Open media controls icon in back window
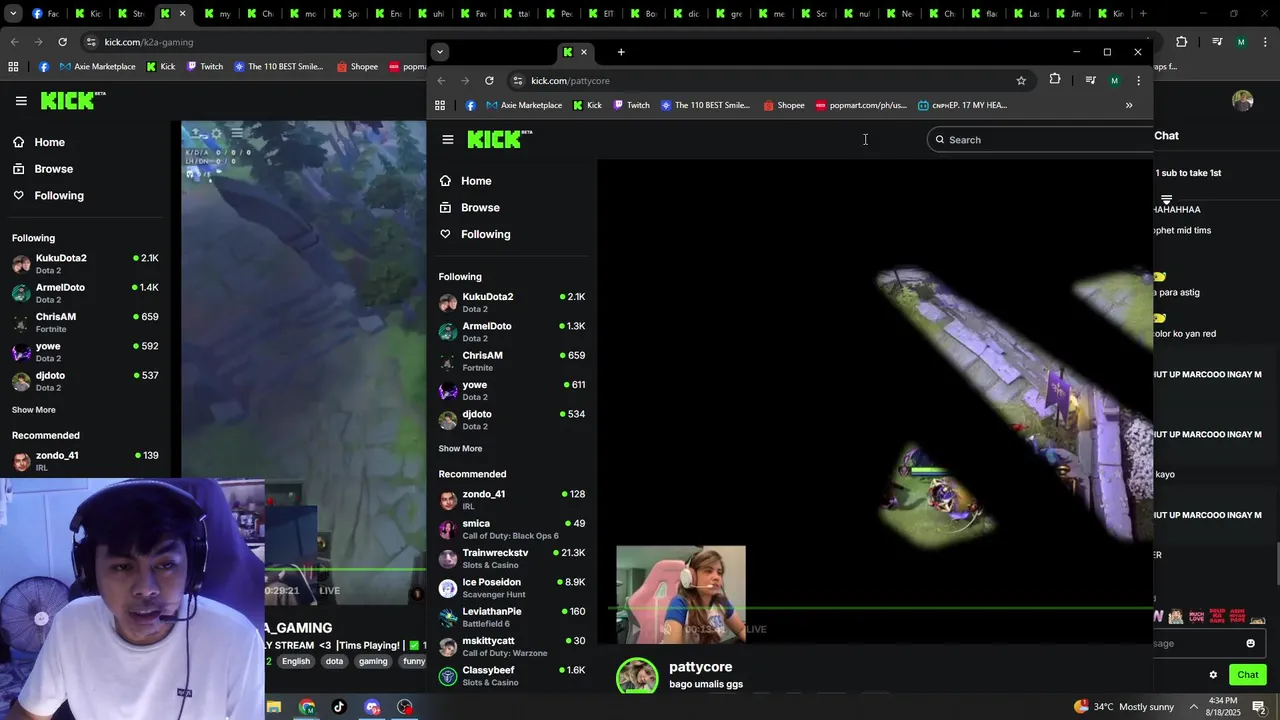 [x=1217, y=42]
